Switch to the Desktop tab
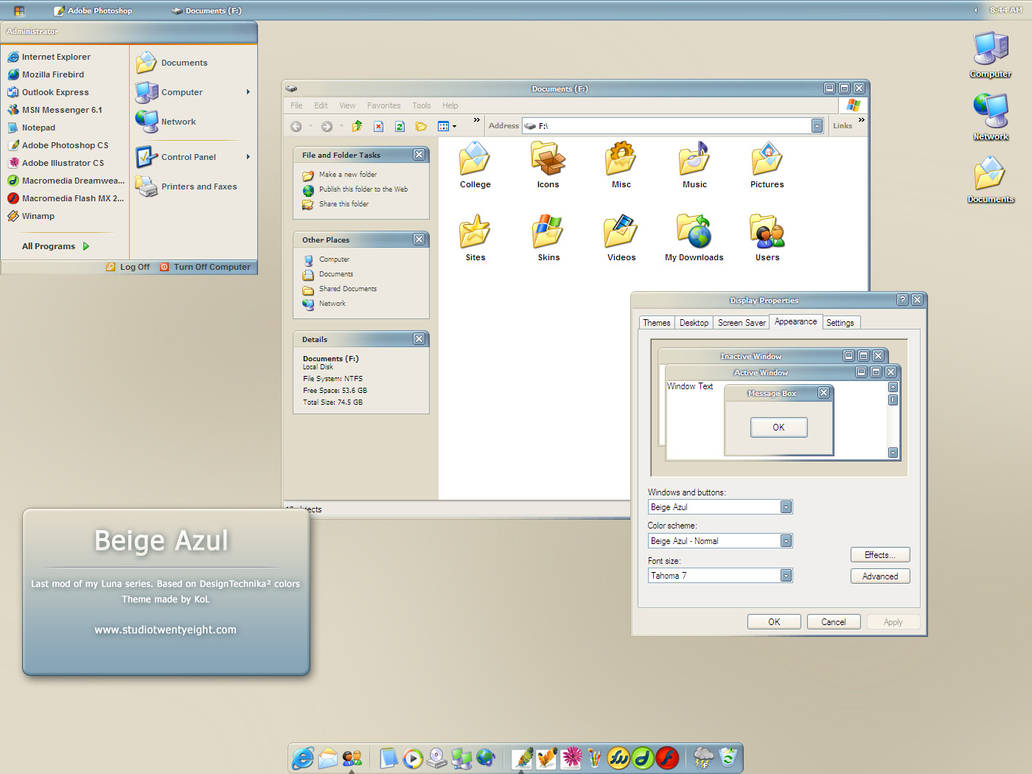1032x774 pixels. 694,322
